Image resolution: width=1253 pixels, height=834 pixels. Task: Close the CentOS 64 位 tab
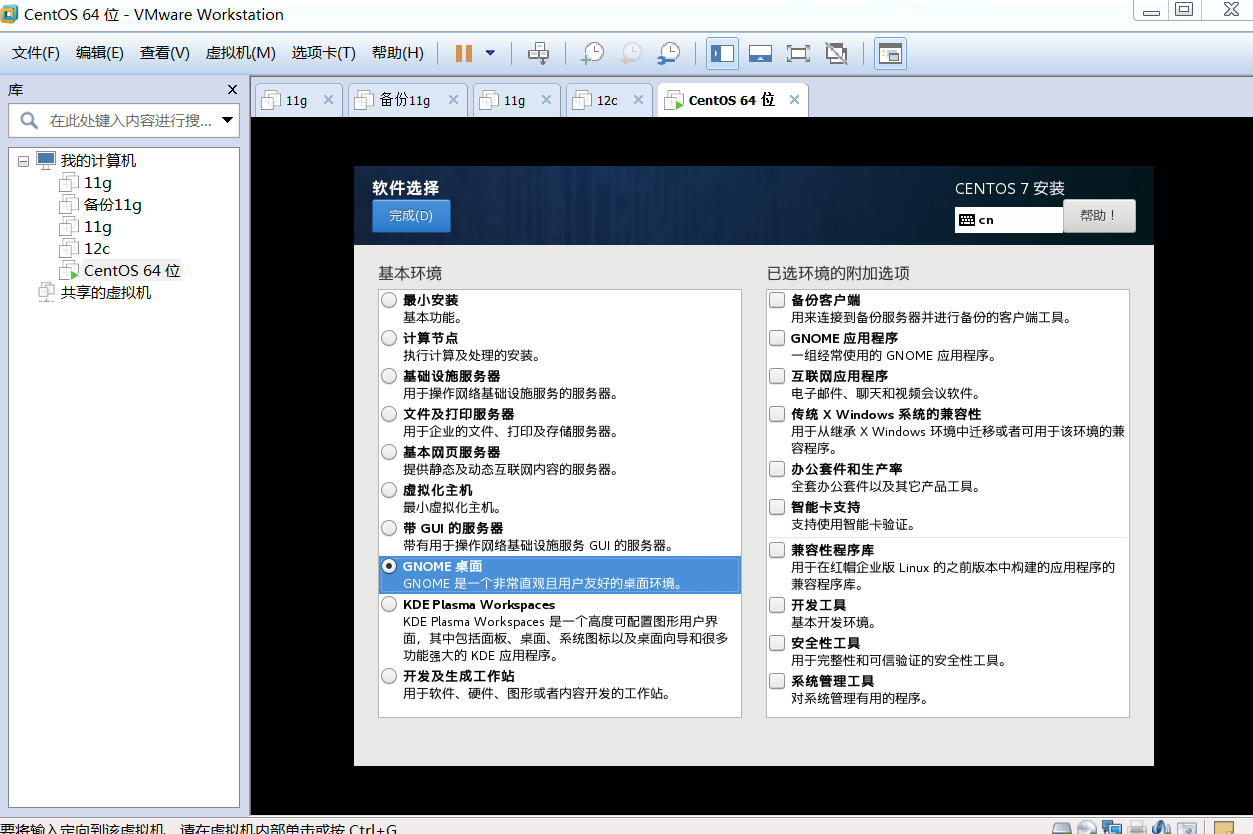pos(794,100)
